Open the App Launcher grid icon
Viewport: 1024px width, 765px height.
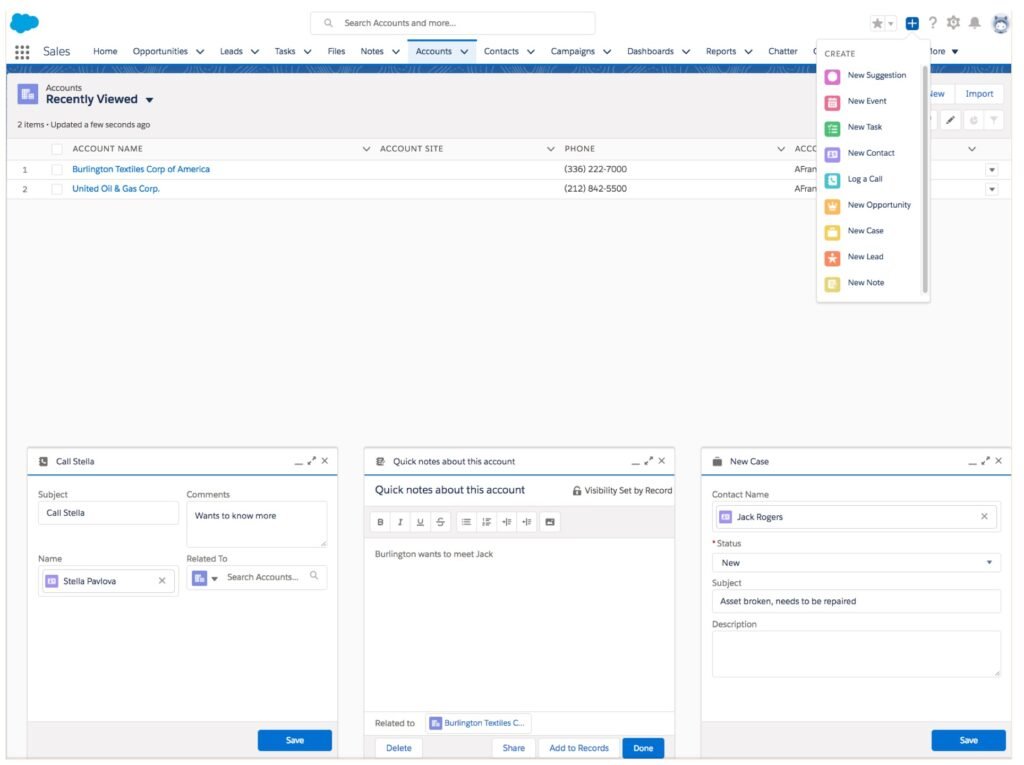[x=22, y=52]
